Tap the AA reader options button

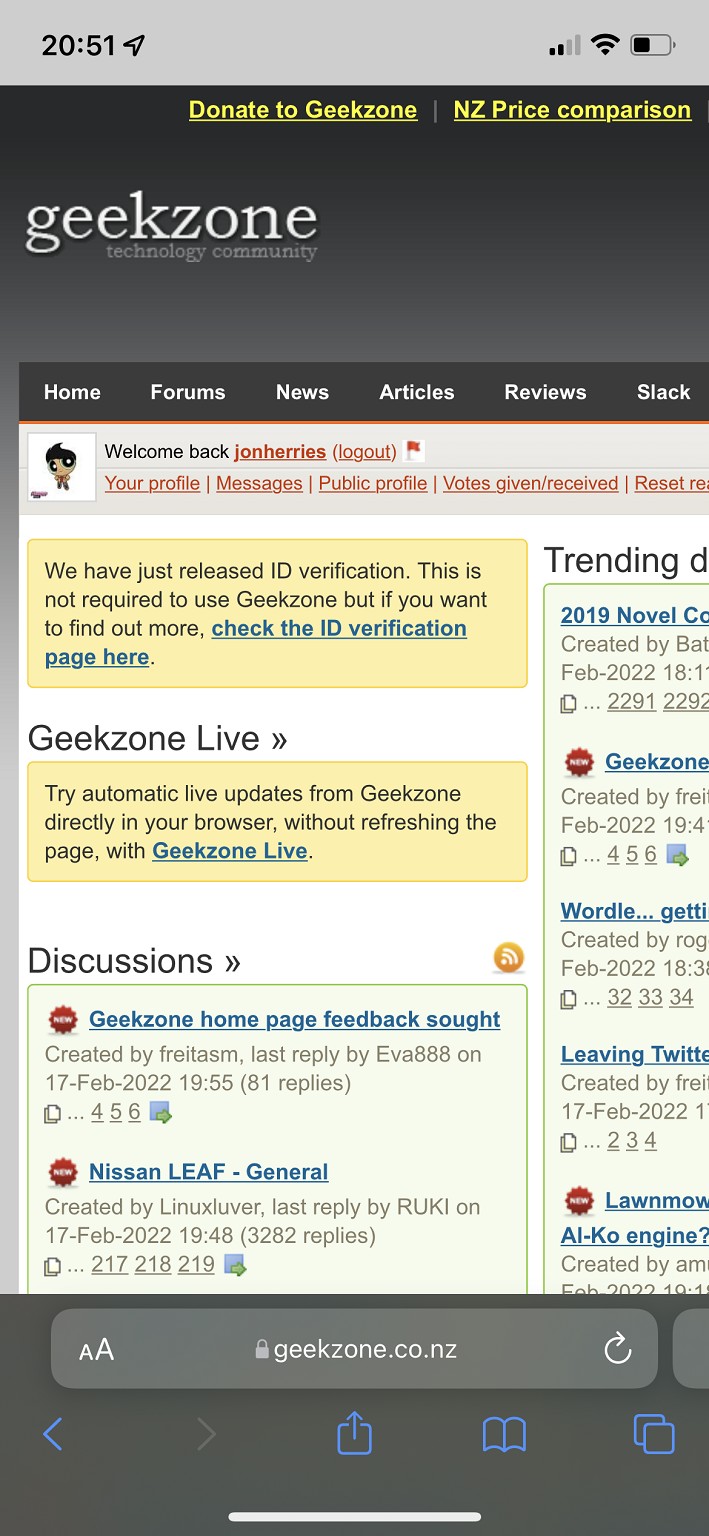tap(97, 1350)
